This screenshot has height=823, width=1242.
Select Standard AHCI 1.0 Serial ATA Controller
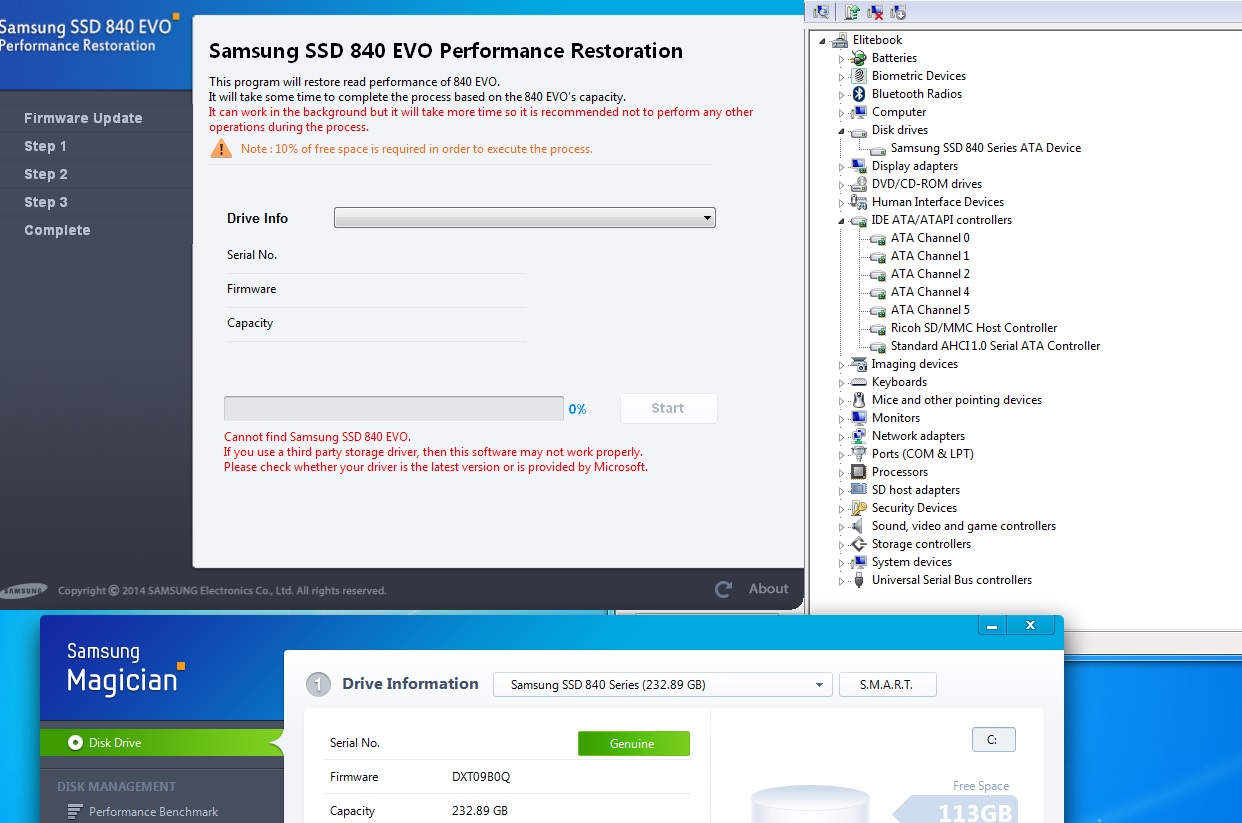[x=995, y=346]
